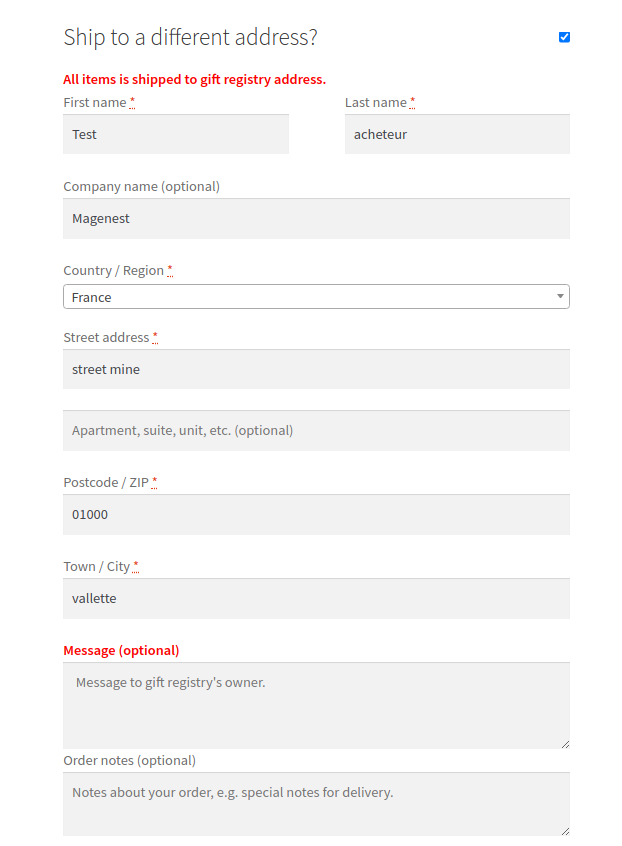622x846 pixels.
Task: Click the Message to gift registry's owner textarea
Action: tap(316, 704)
